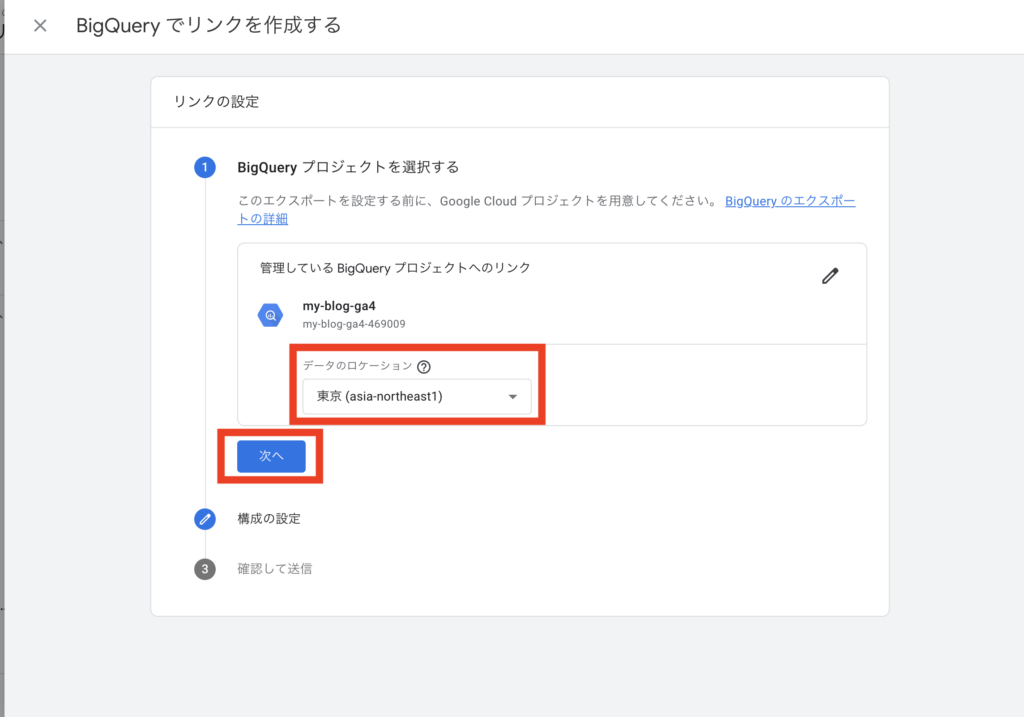1024x717 pixels.
Task: Select step 1 circle, BigQuery プロジェクトを選択する
Action: pyautogui.click(x=205, y=167)
